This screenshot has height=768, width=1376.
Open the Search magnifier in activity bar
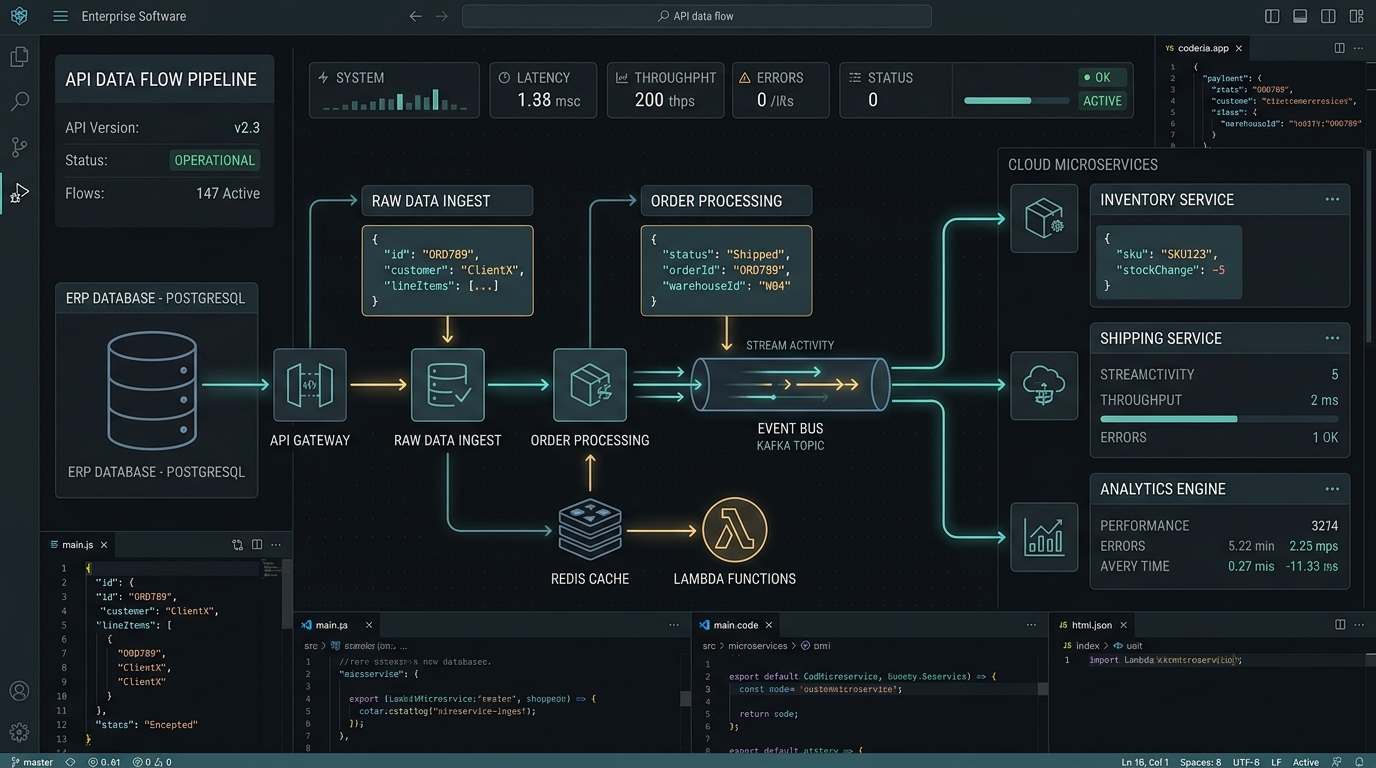[19, 101]
